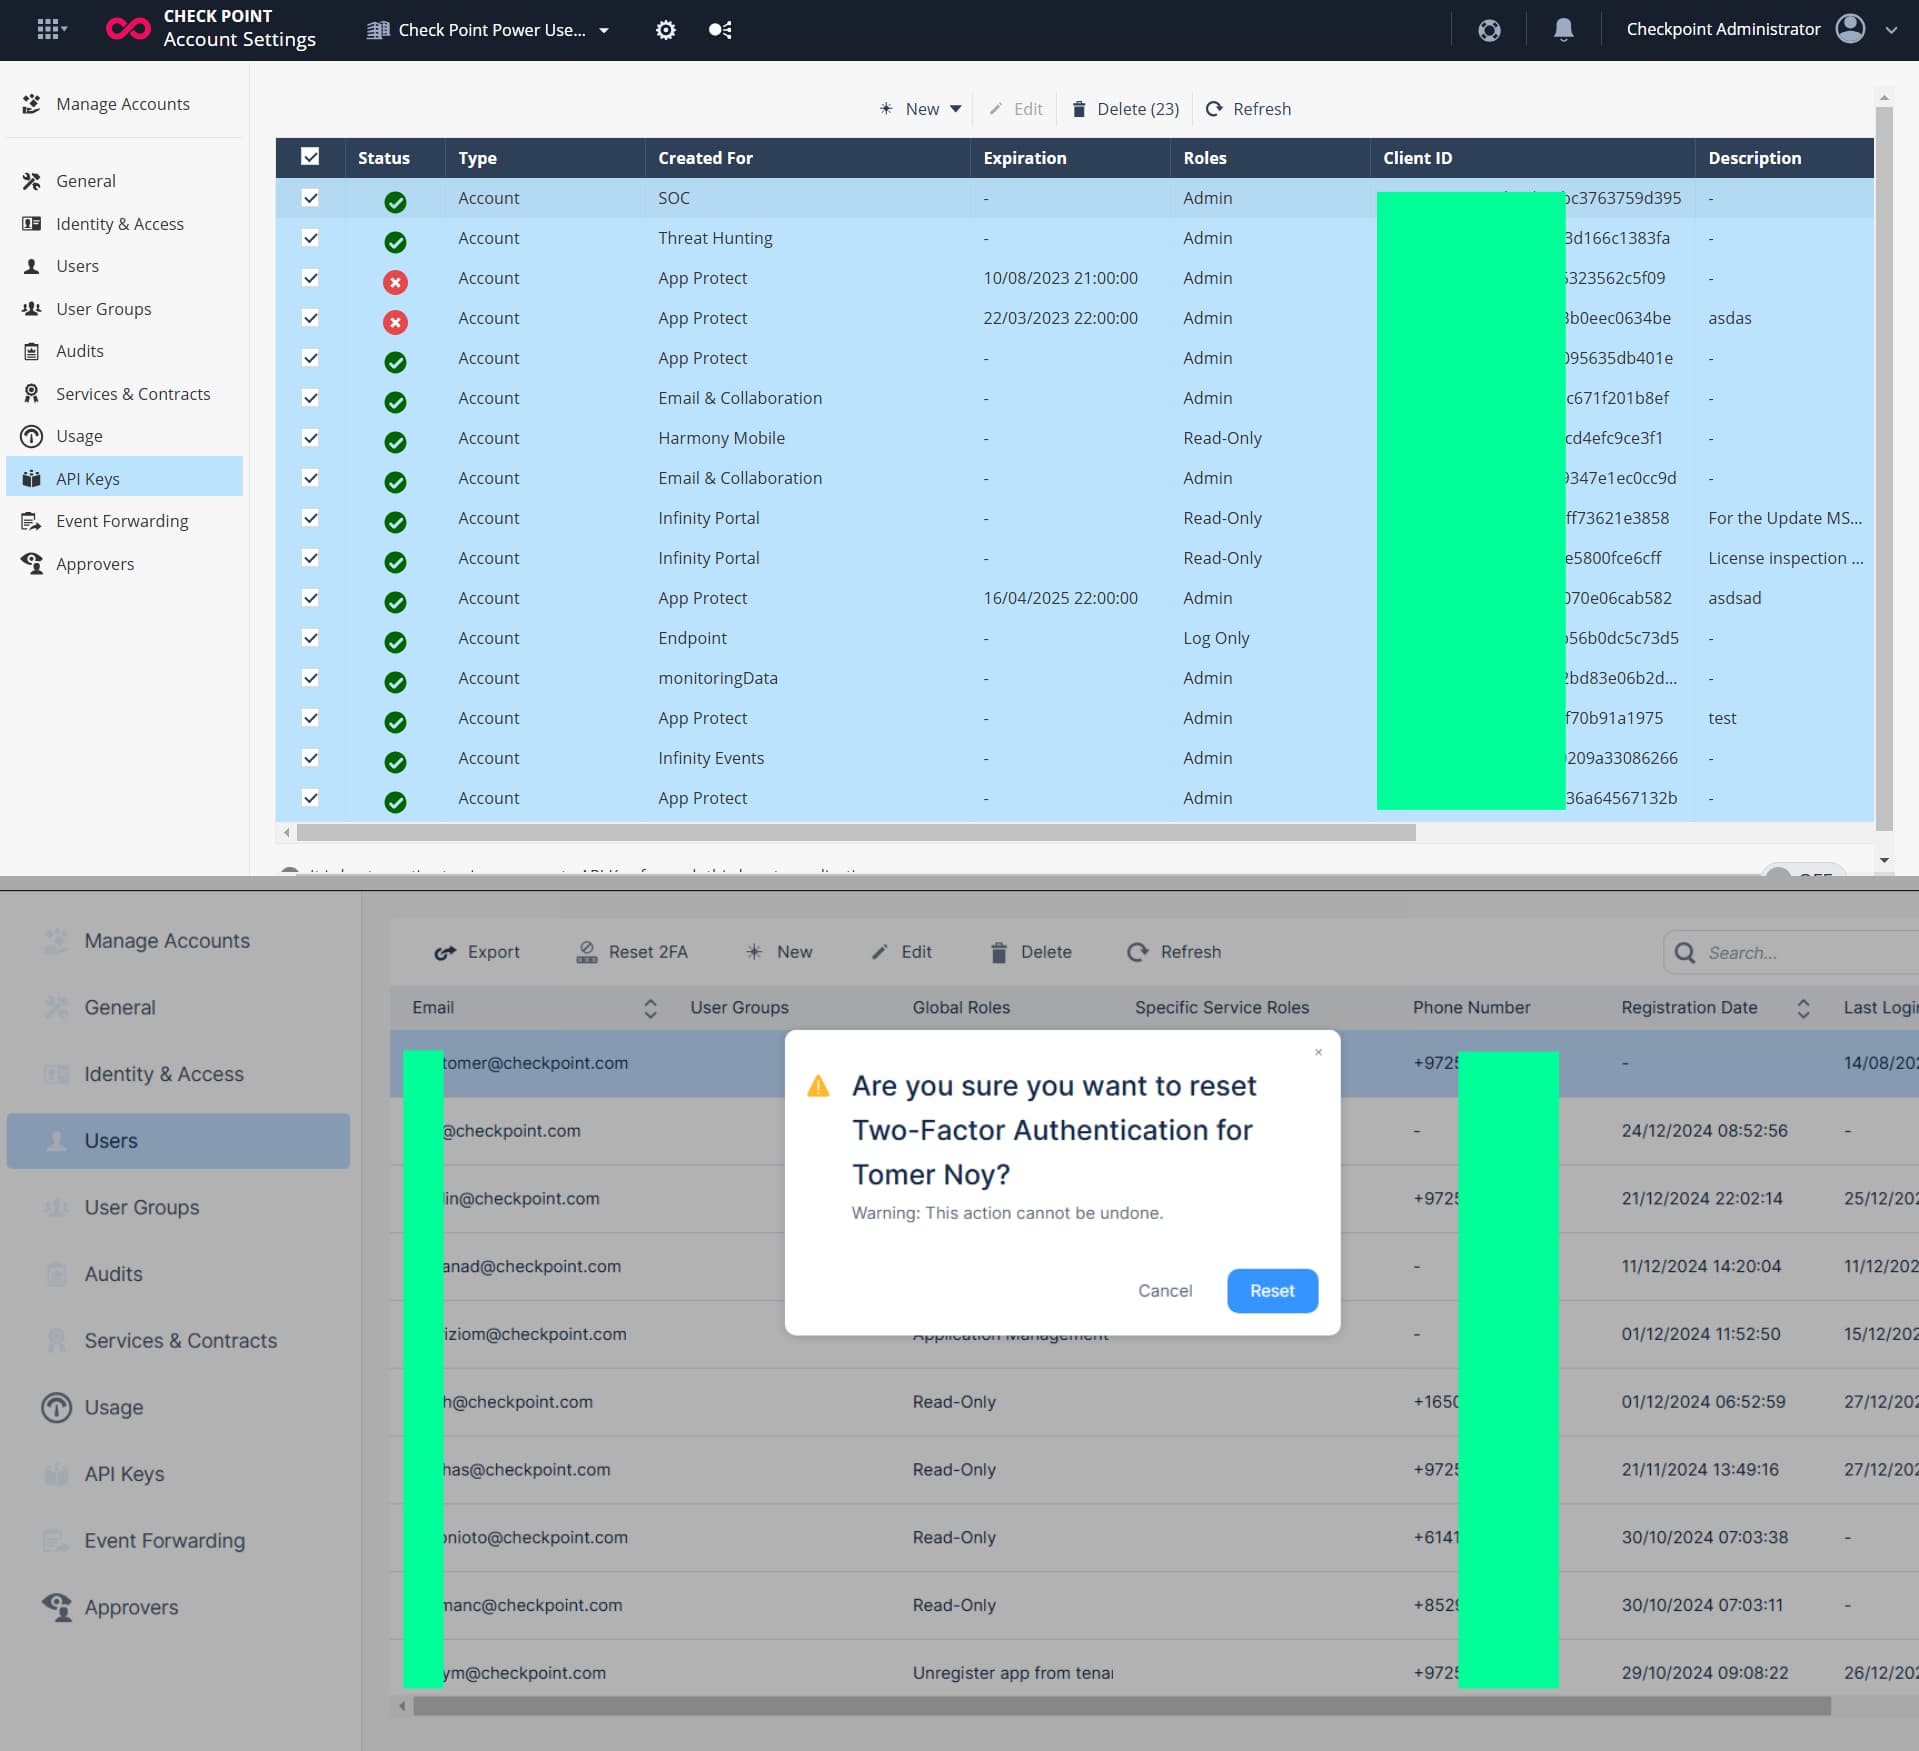
Task: Uncheck the SOC row checkbox
Action: (310, 198)
